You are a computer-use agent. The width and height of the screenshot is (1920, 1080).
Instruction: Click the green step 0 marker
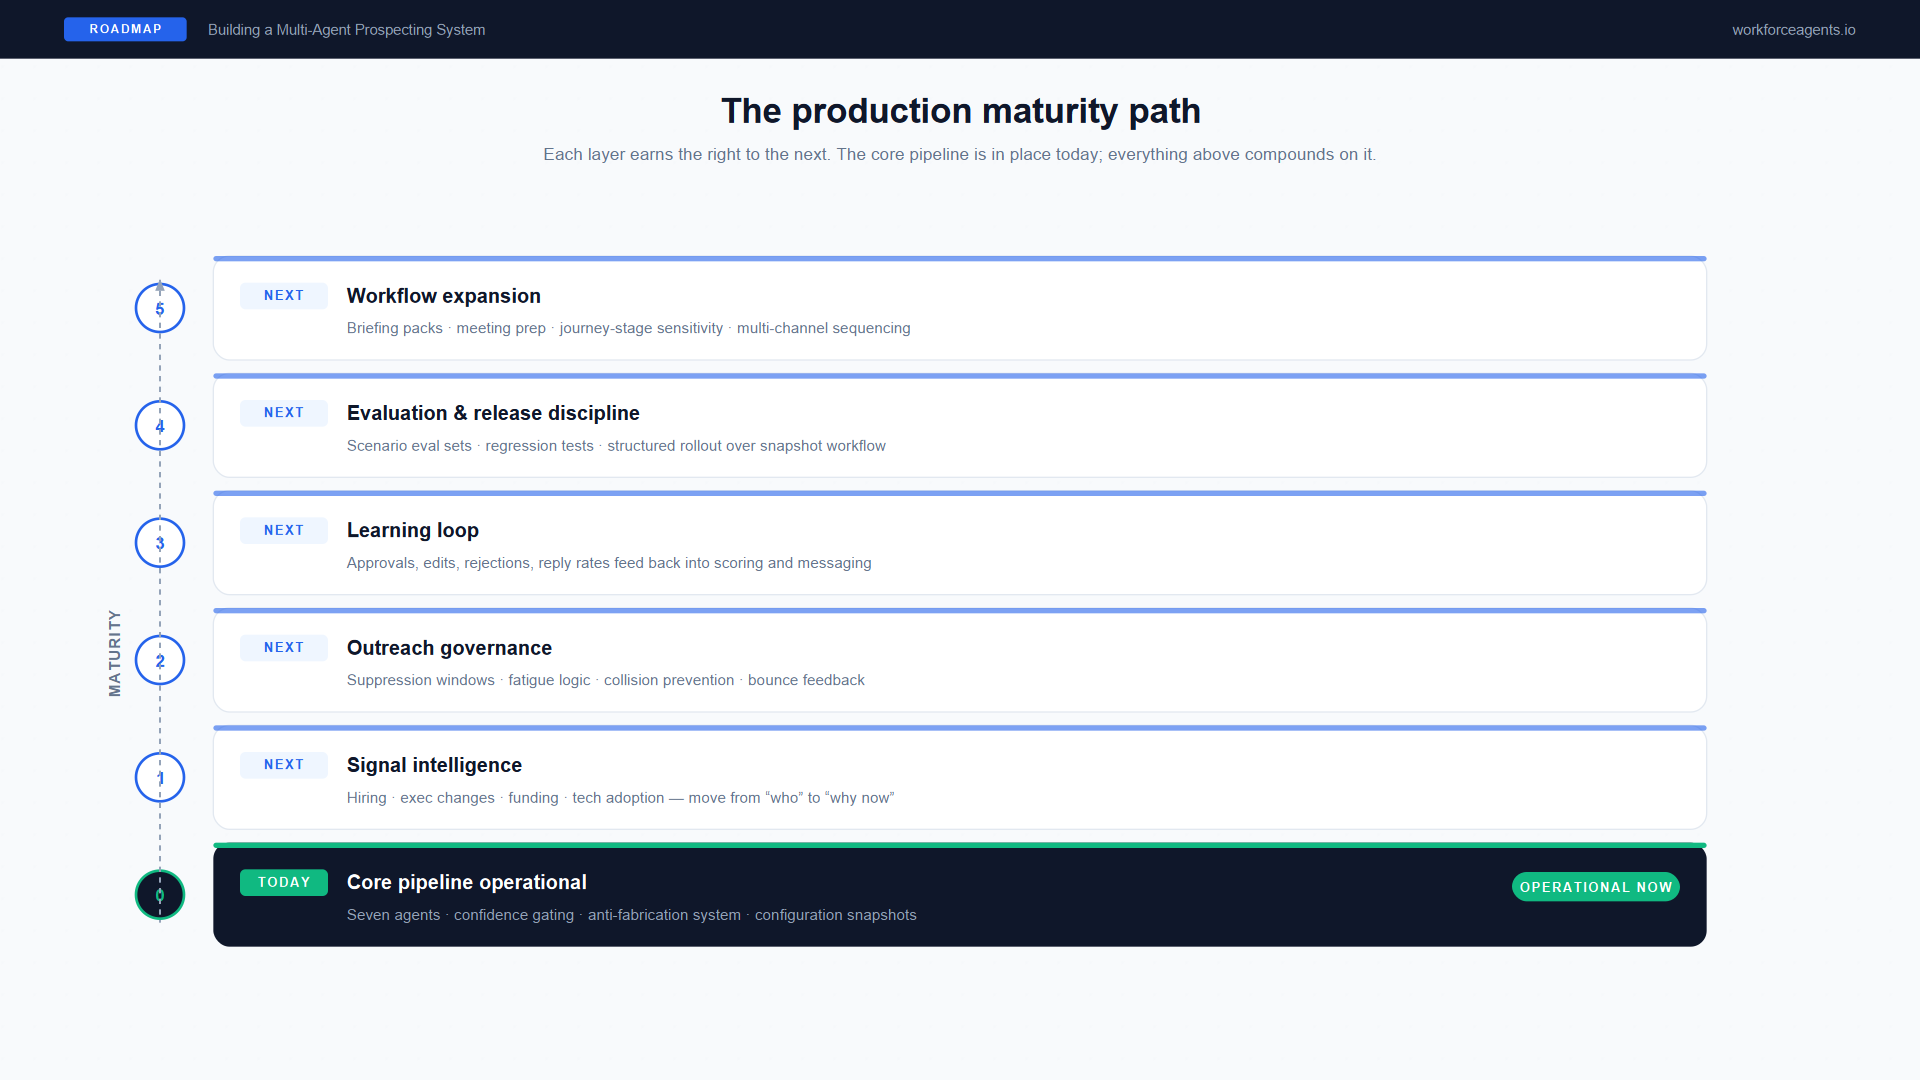tap(160, 895)
